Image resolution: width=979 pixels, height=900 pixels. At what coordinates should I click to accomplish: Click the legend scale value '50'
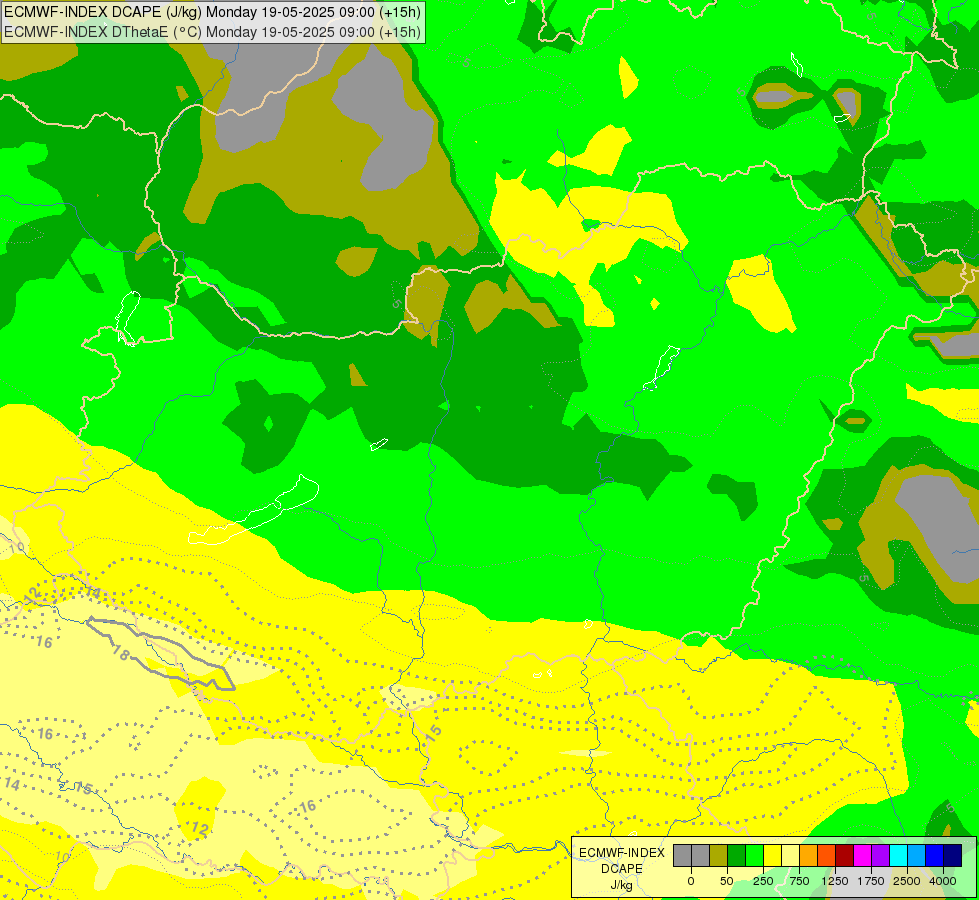[x=727, y=881]
